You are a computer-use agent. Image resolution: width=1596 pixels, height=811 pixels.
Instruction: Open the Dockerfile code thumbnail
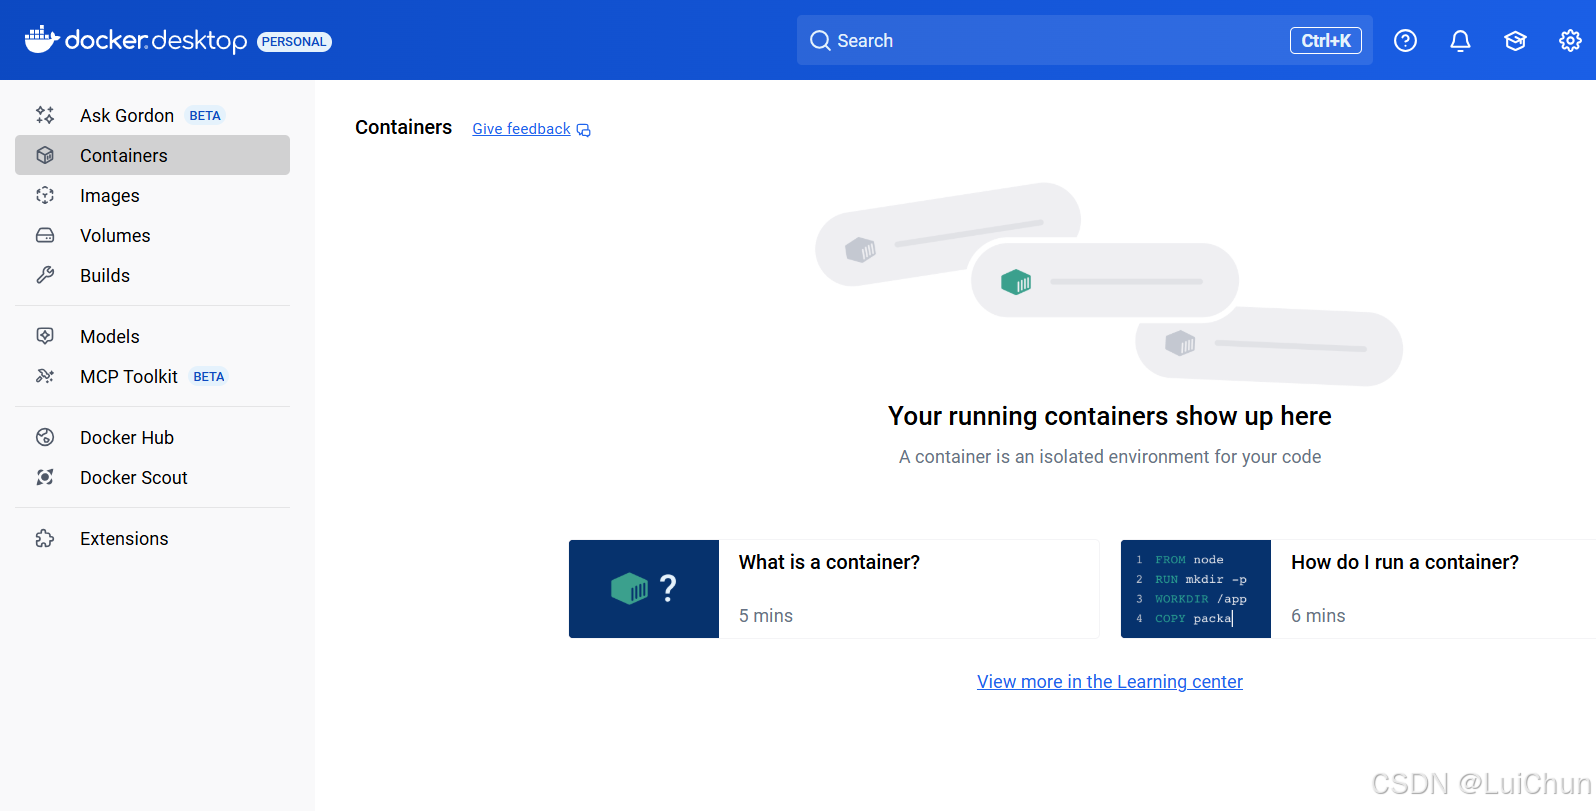[x=1196, y=589]
